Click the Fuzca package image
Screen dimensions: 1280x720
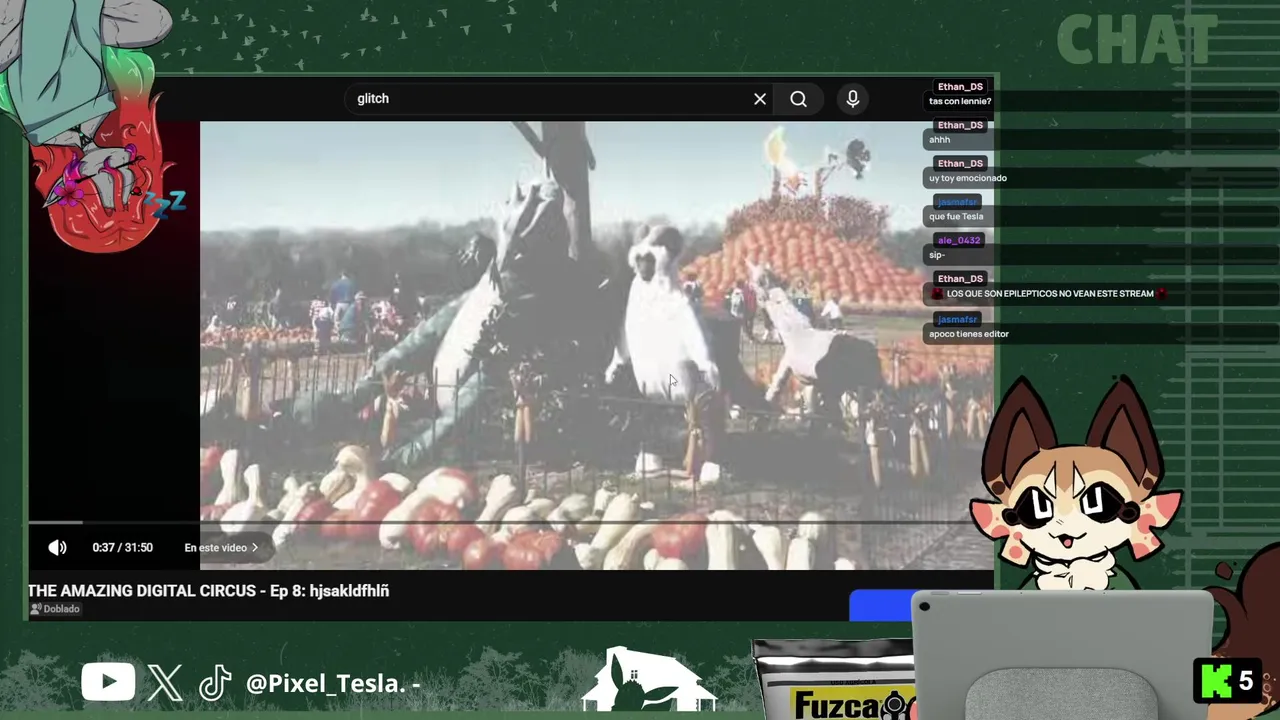[835, 680]
